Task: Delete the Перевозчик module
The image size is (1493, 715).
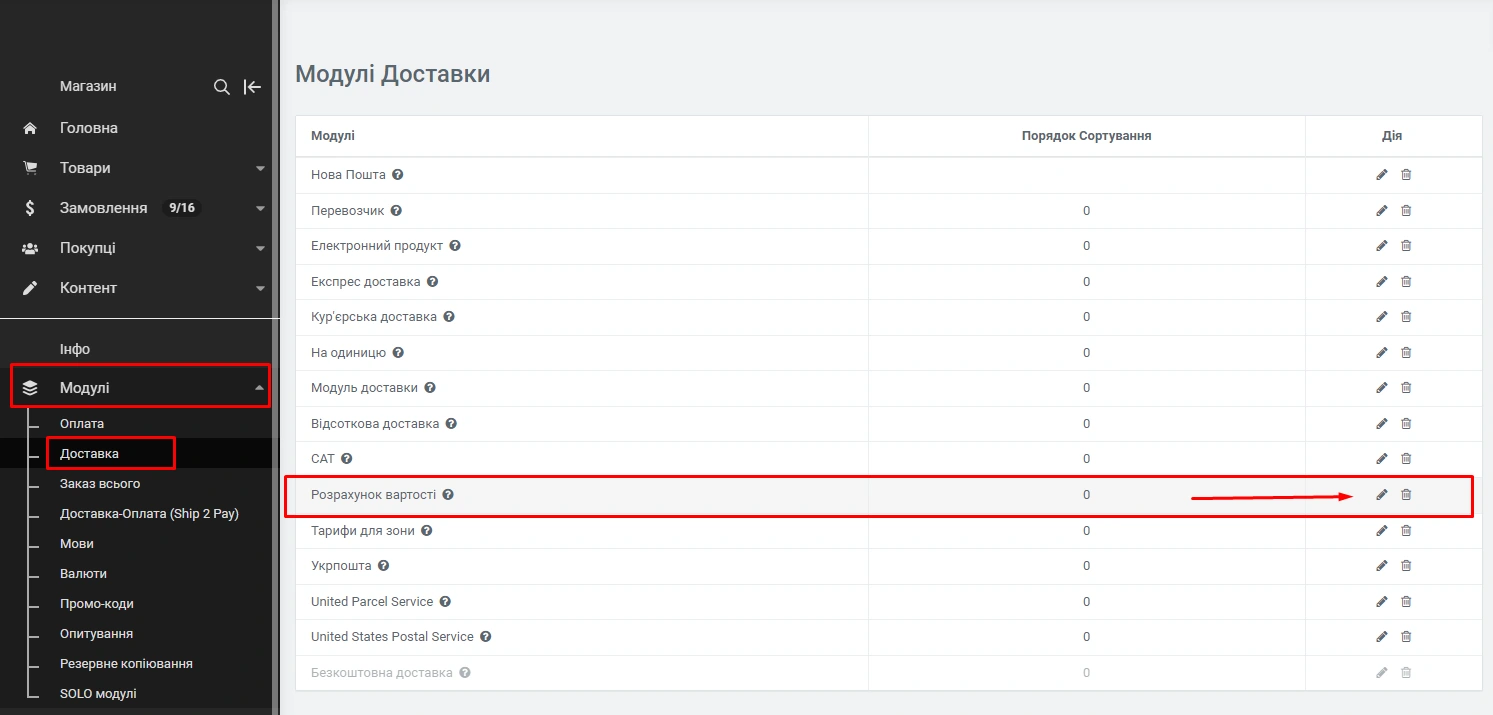Action: coord(1406,211)
